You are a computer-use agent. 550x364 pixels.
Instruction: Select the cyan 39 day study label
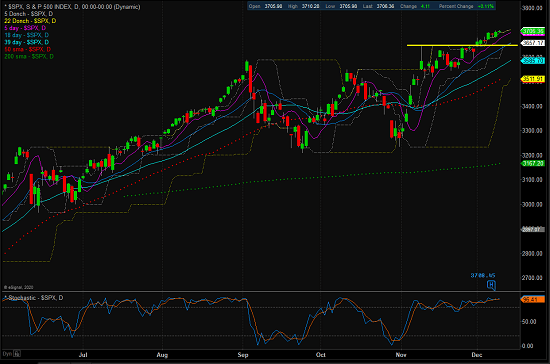(x=27, y=42)
